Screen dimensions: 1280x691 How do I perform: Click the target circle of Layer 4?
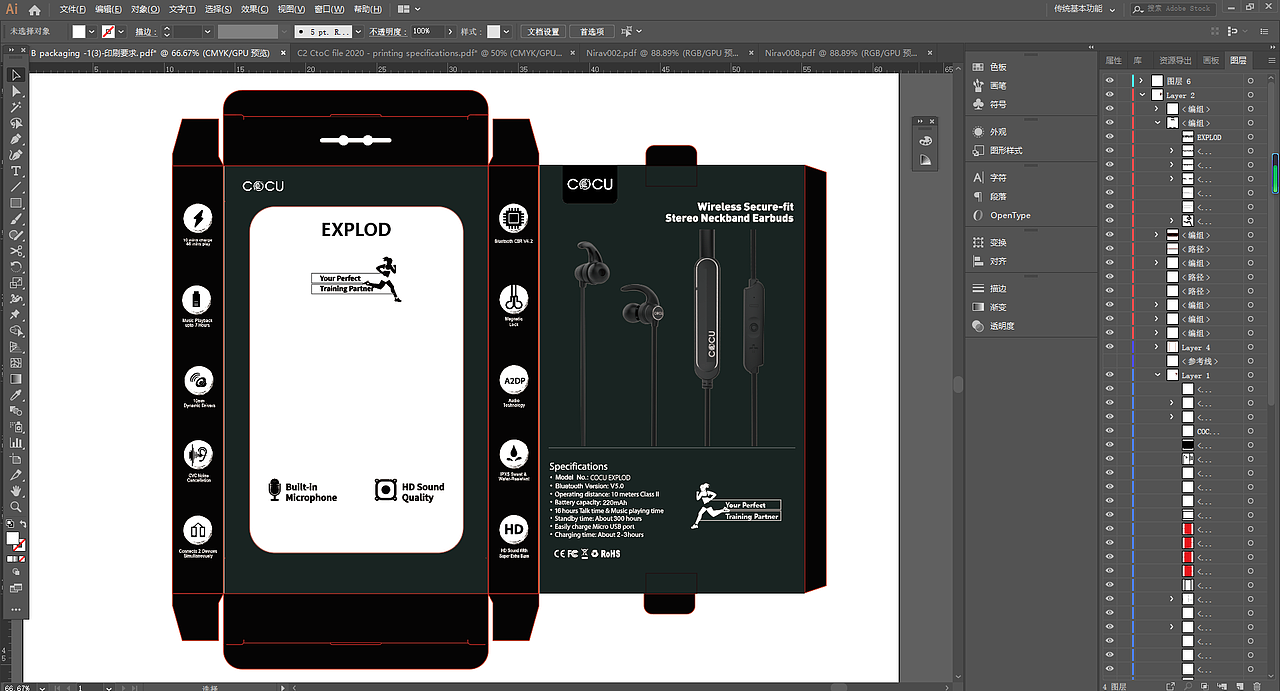1250,347
